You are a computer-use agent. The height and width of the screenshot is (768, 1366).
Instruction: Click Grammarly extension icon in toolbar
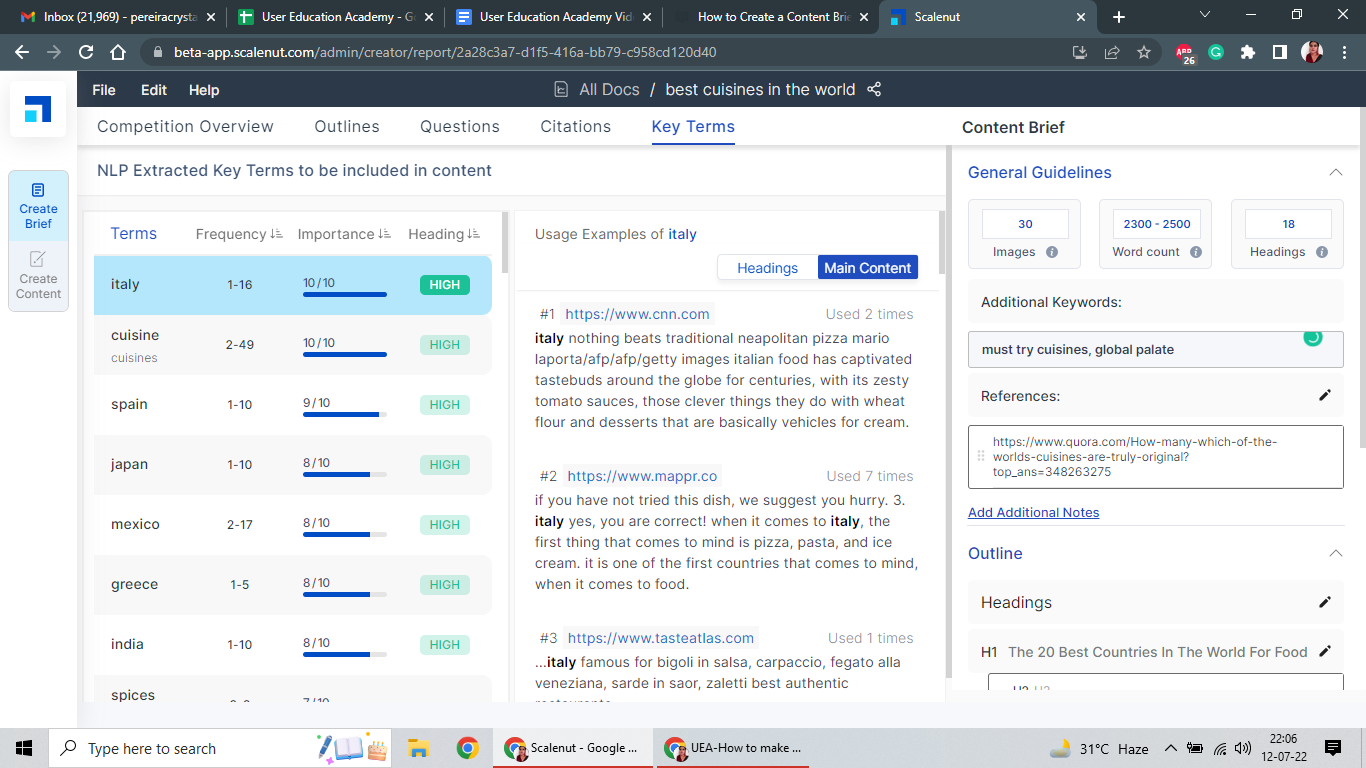click(1216, 52)
